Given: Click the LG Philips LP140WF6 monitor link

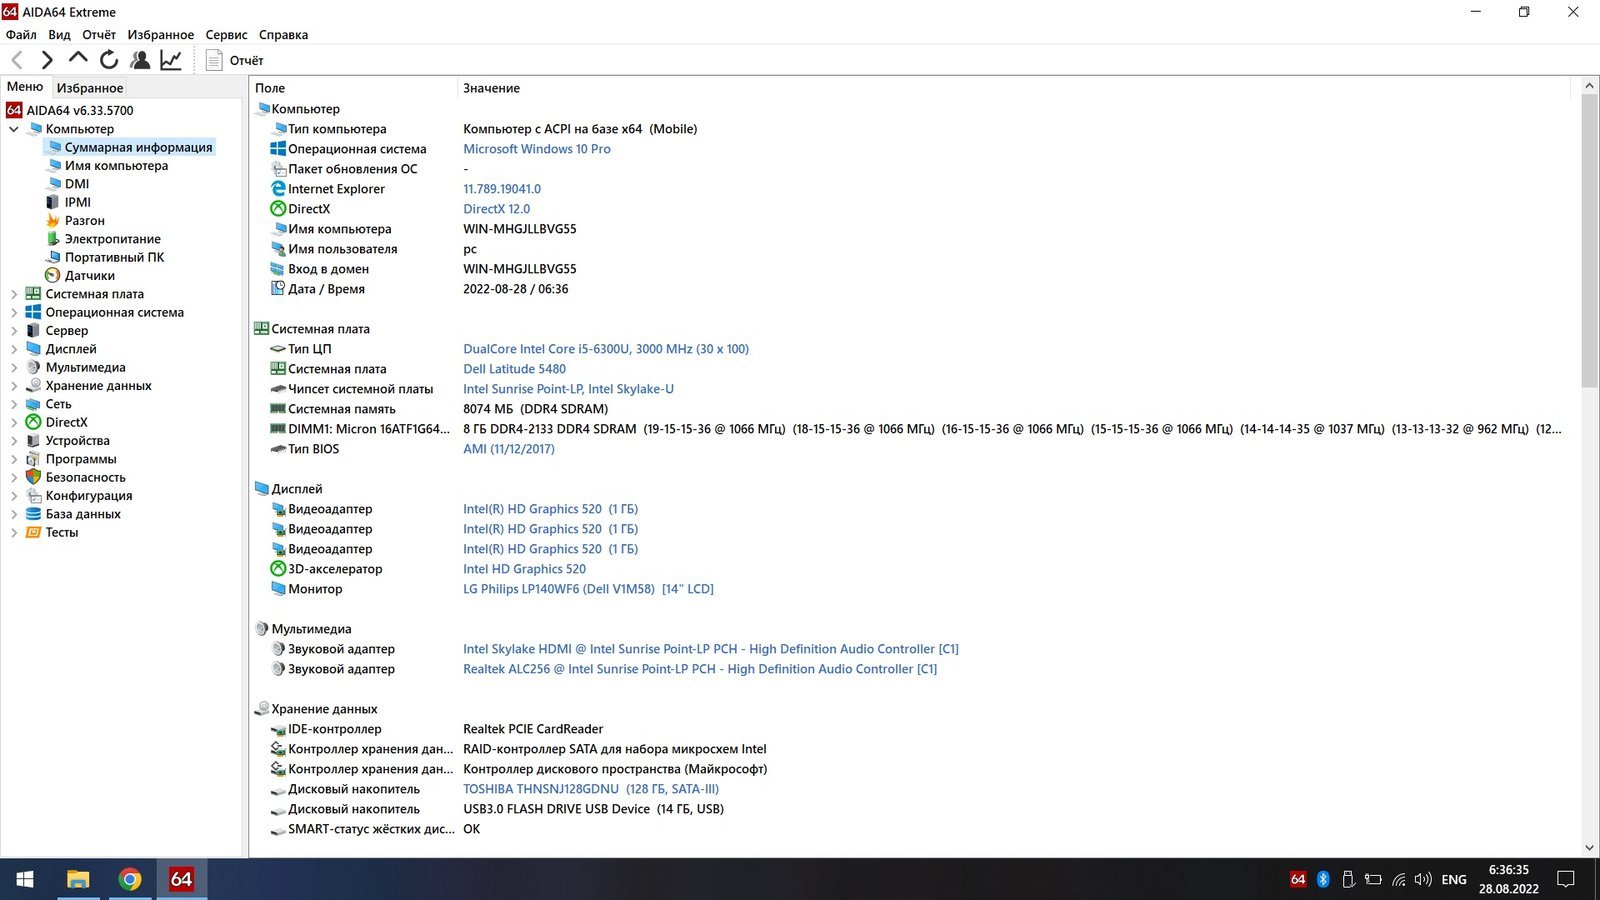Looking at the screenshot, I should [588, 589].
